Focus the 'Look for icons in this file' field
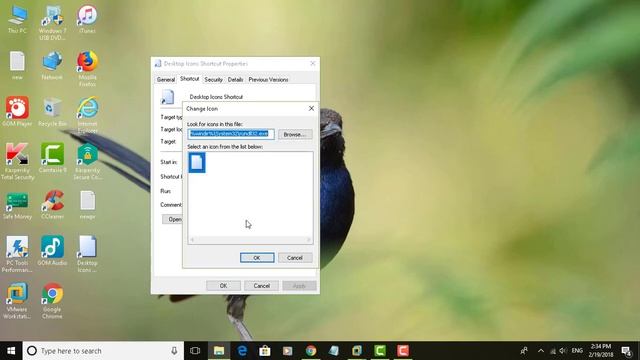640x360 pixels. 231,134
